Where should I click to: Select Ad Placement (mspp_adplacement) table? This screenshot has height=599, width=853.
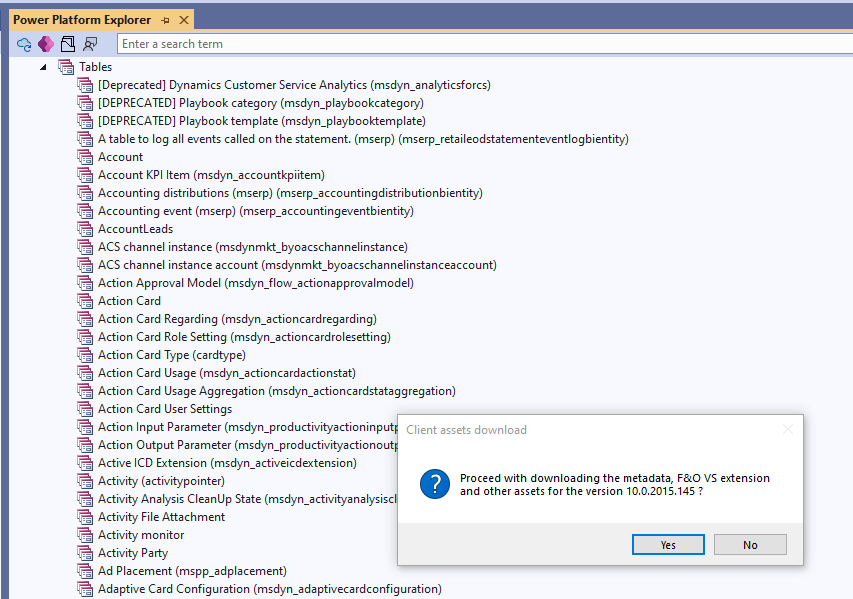click(x=192, y=571)
